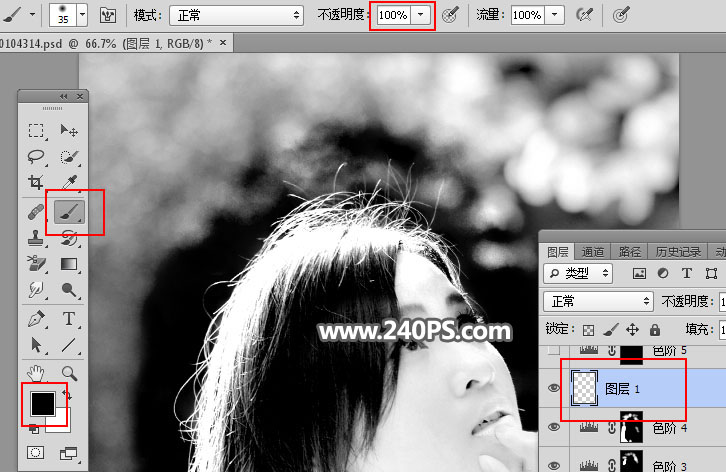Open brush opacity slider dropdown arrow
The height and width of the screenshot is (472, 726).
[420, 15]
